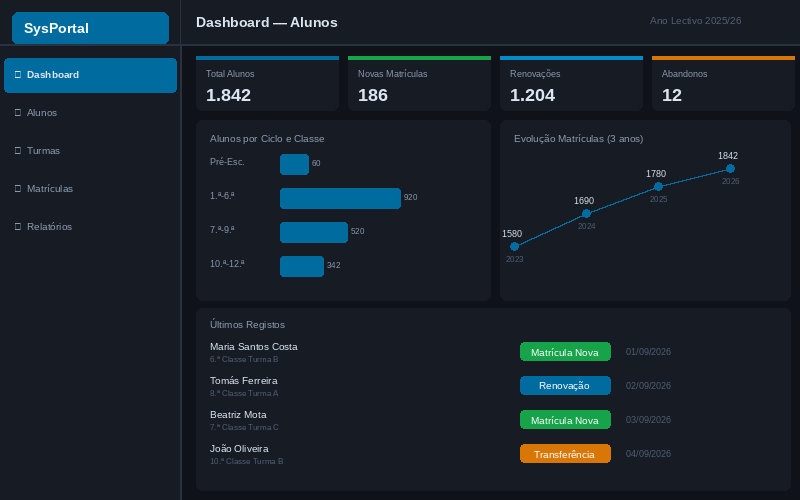Select the 2025 data point
The height and width of the screenshot is (500, 800).
659,187
